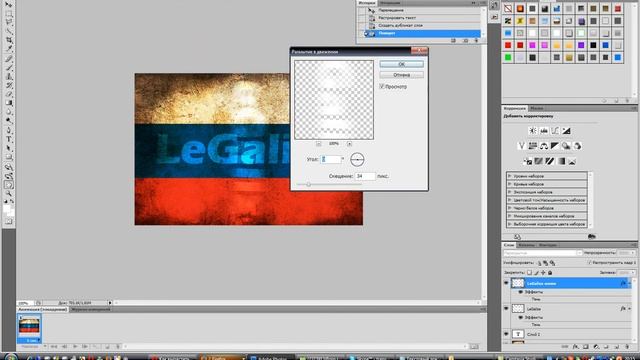This screenshot has height=360, width=640.
Task: Click the Смещение distance slider
Action: click(x=309, y=184)
